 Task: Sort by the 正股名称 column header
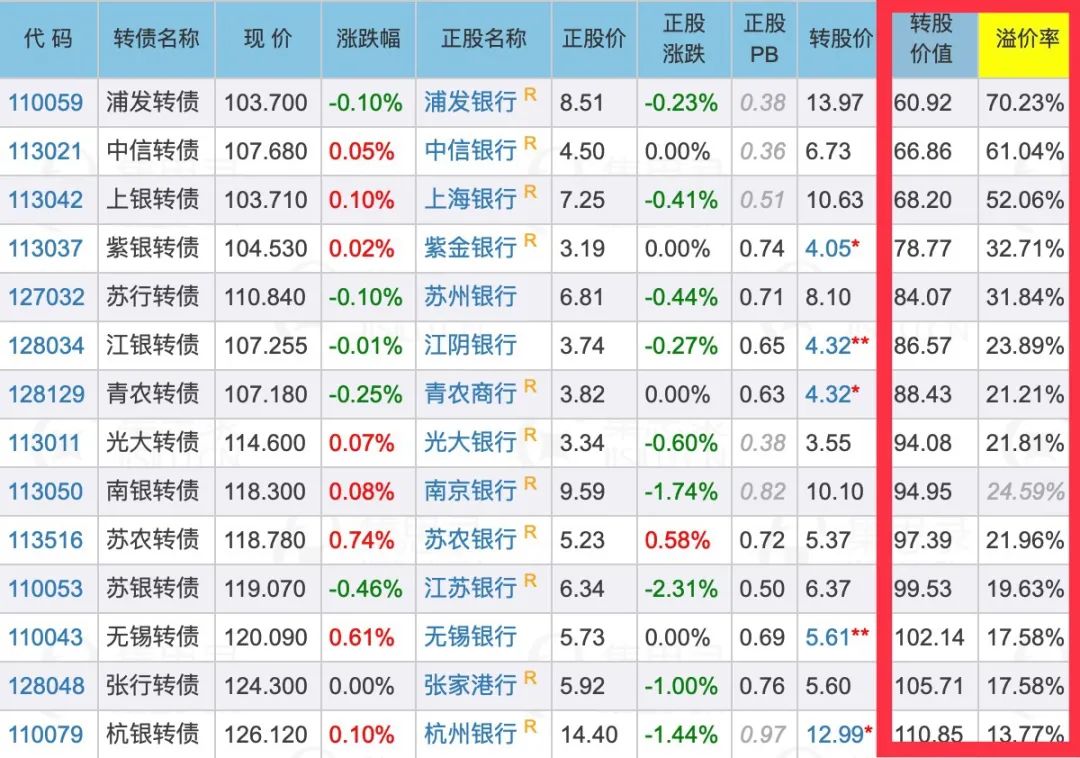484,39
